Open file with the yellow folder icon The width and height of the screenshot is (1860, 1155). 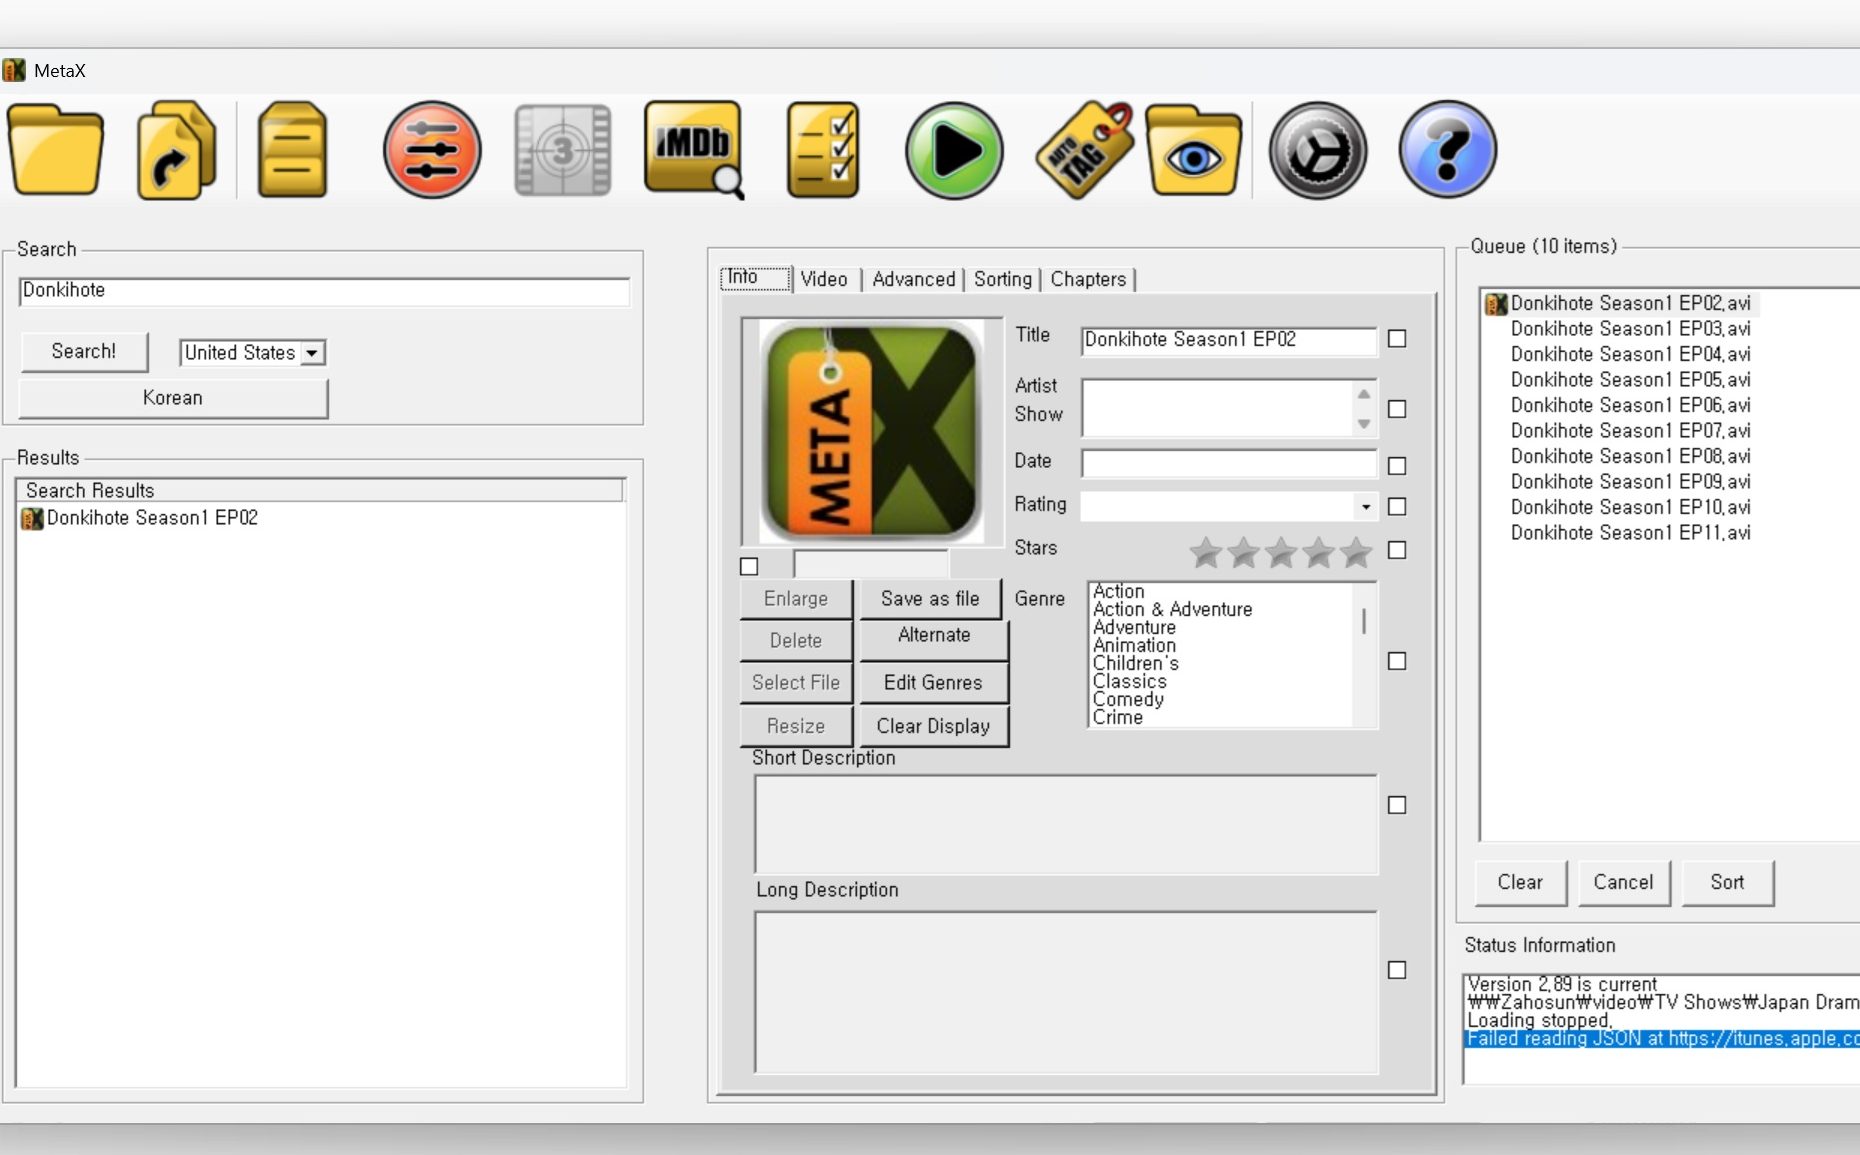coord(55,151)
